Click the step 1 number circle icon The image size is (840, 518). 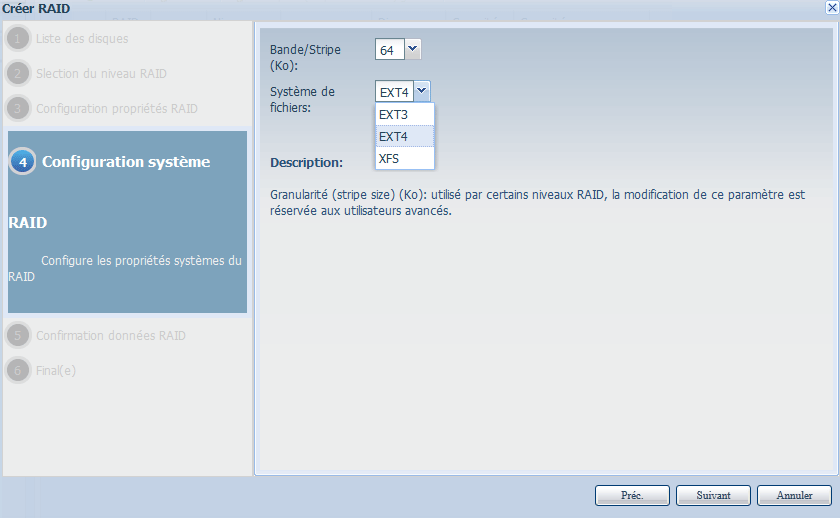click(x=18, y=39)
